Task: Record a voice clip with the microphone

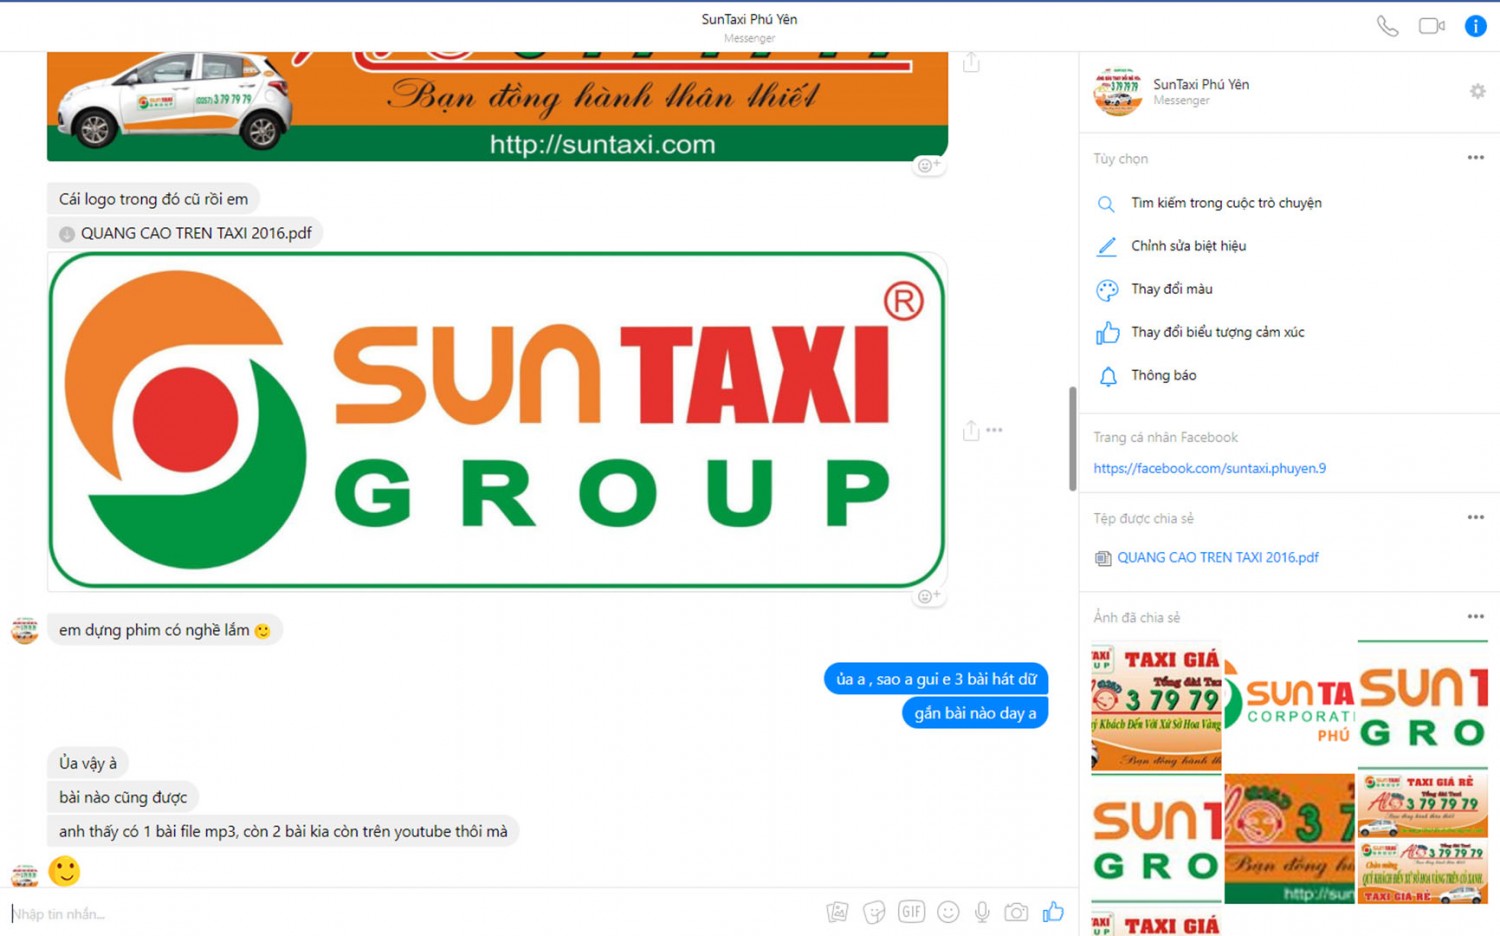Action: (x=982, y=912)
